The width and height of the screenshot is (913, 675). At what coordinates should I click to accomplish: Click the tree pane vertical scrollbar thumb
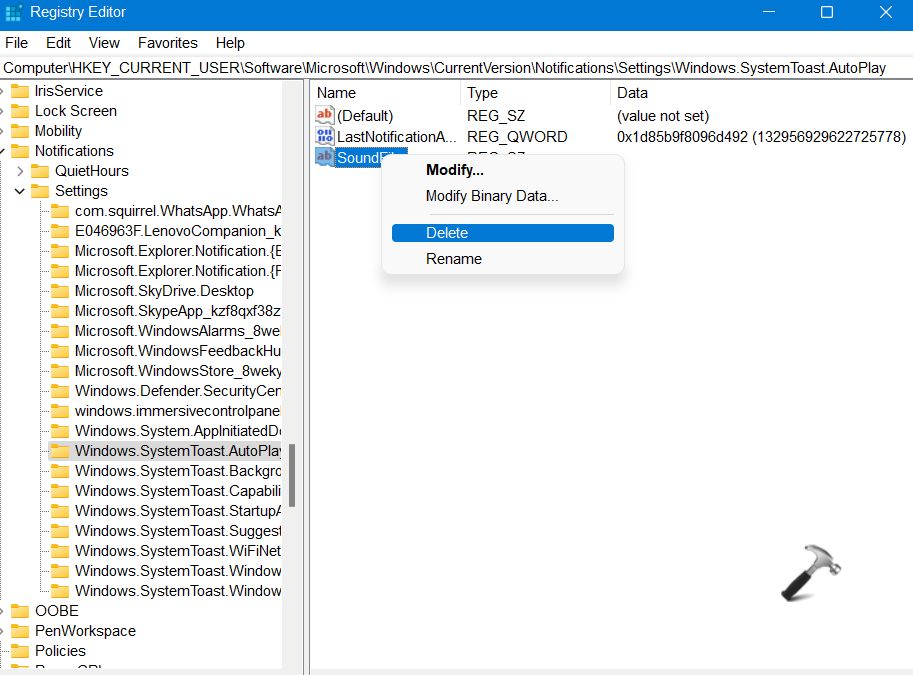tap(292, 476)
